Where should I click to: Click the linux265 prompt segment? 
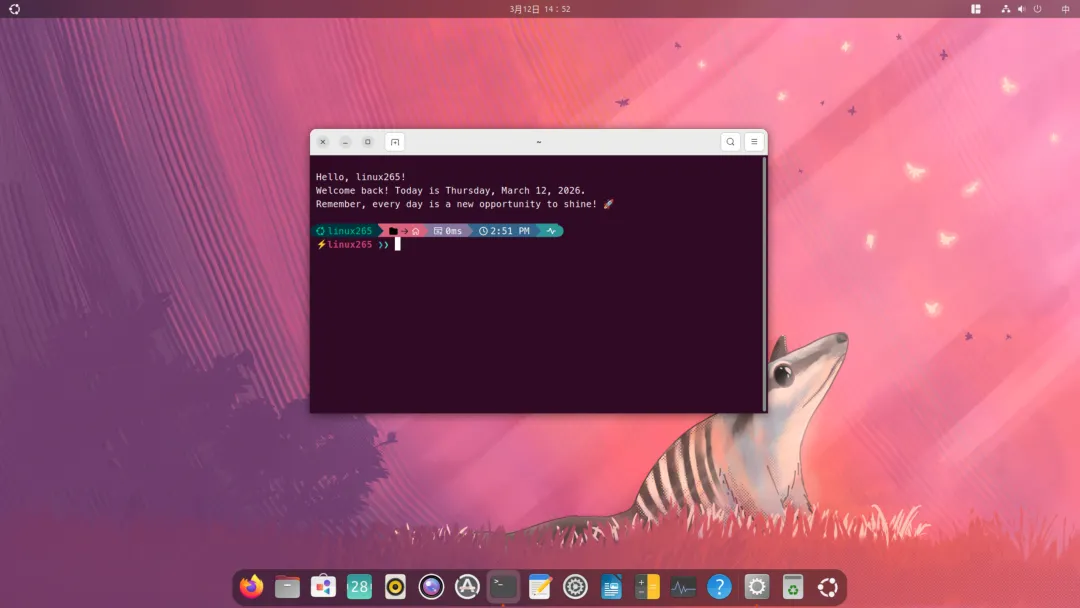point(345,231)
